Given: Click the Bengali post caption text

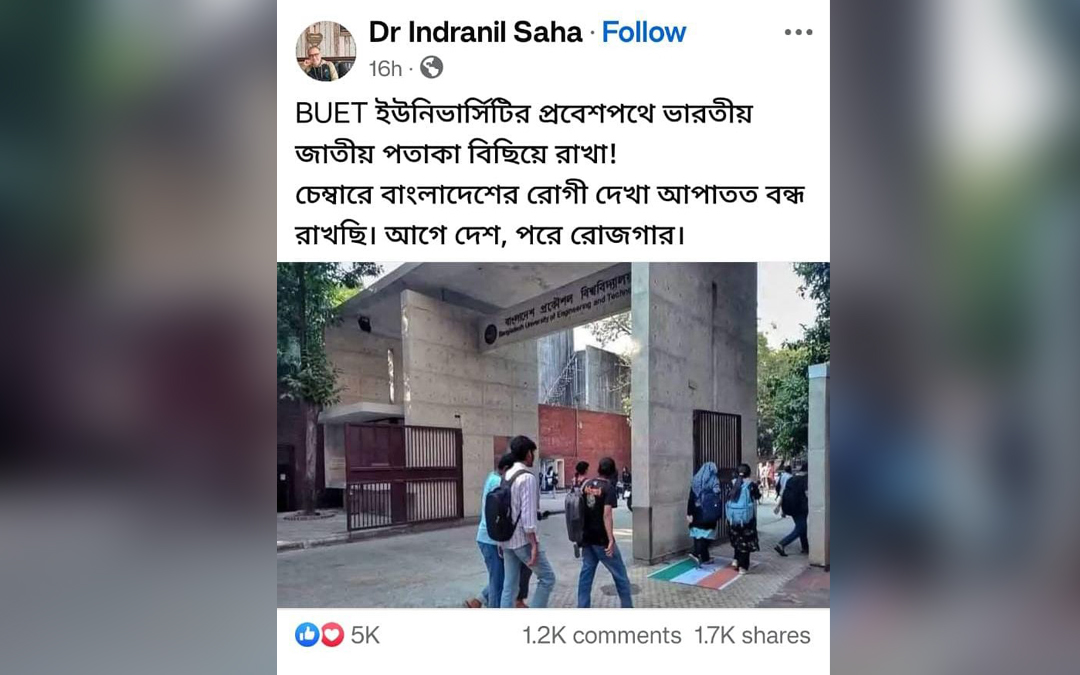Looking at the screenshot, I should 550,174.
